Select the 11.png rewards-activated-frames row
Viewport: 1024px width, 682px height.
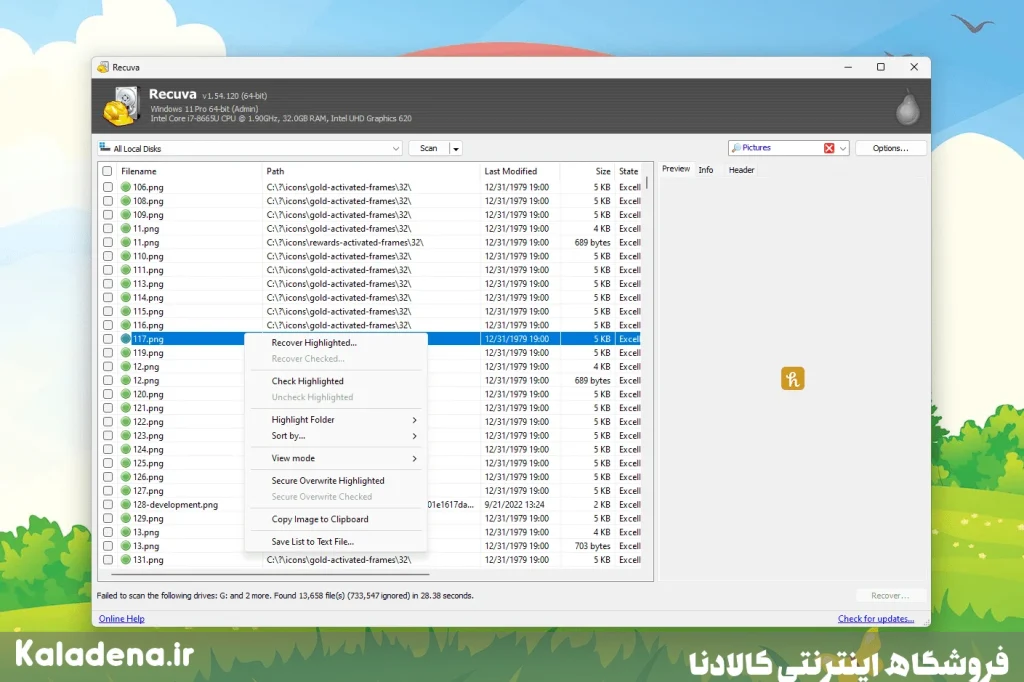[371, 242]
